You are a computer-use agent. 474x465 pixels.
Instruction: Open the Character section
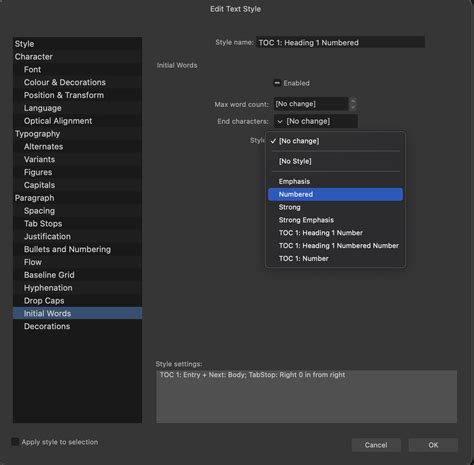pyautogui.click(x=77, y=57)
